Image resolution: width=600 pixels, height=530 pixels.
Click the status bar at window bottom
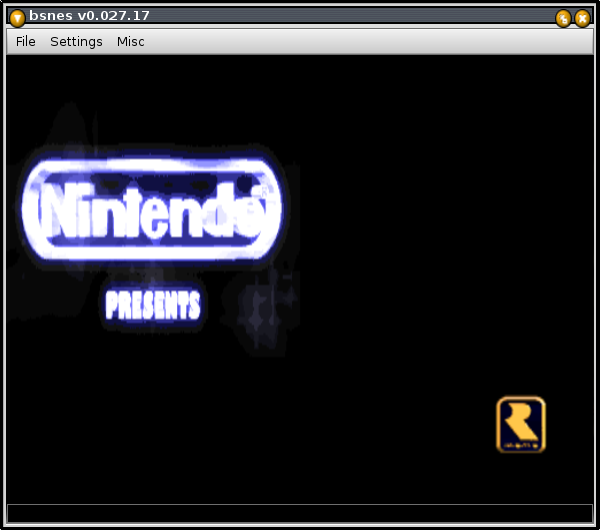click(300, 514)
